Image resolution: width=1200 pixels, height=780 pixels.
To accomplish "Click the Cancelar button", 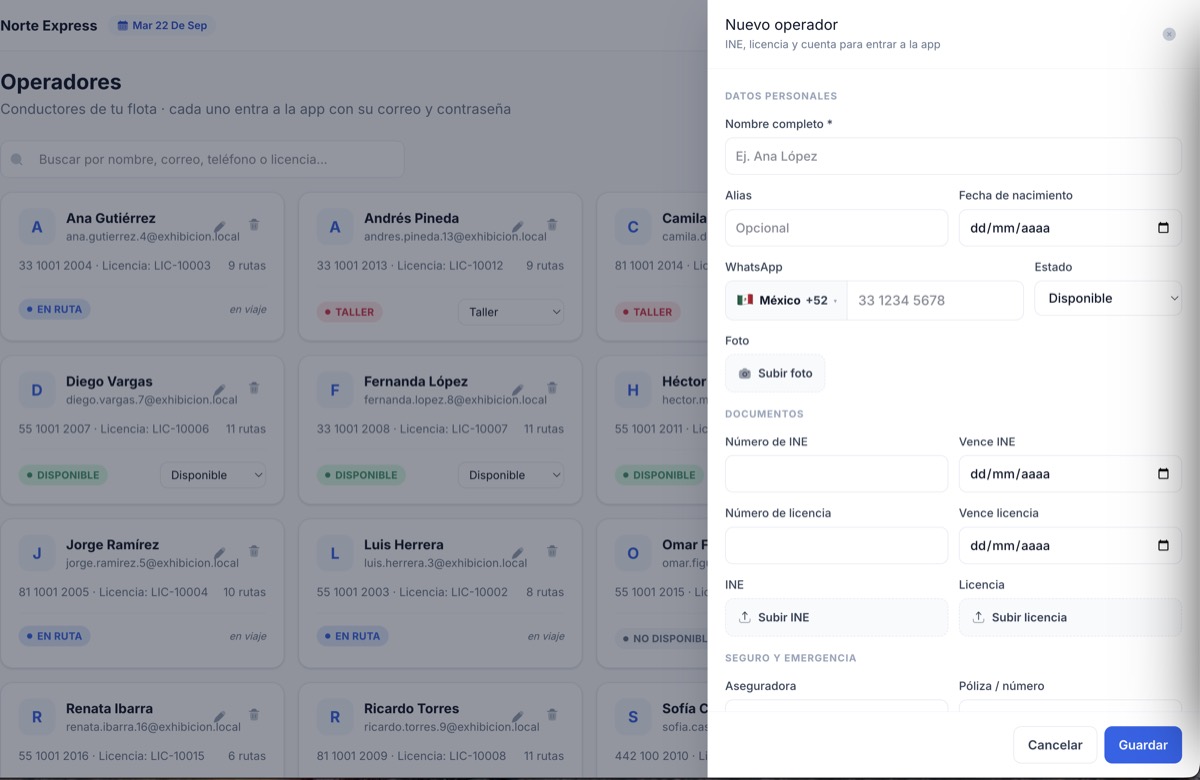I will point(1055,745).
